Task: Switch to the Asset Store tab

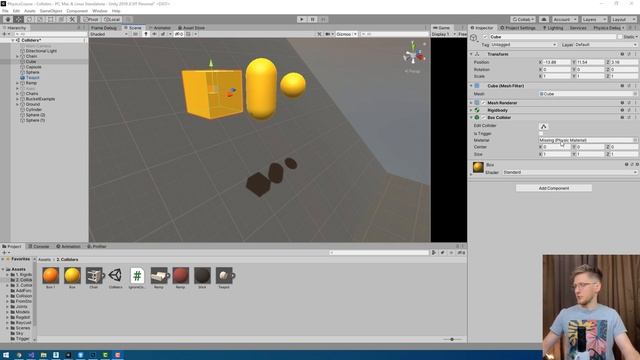Action: (191, 28)
